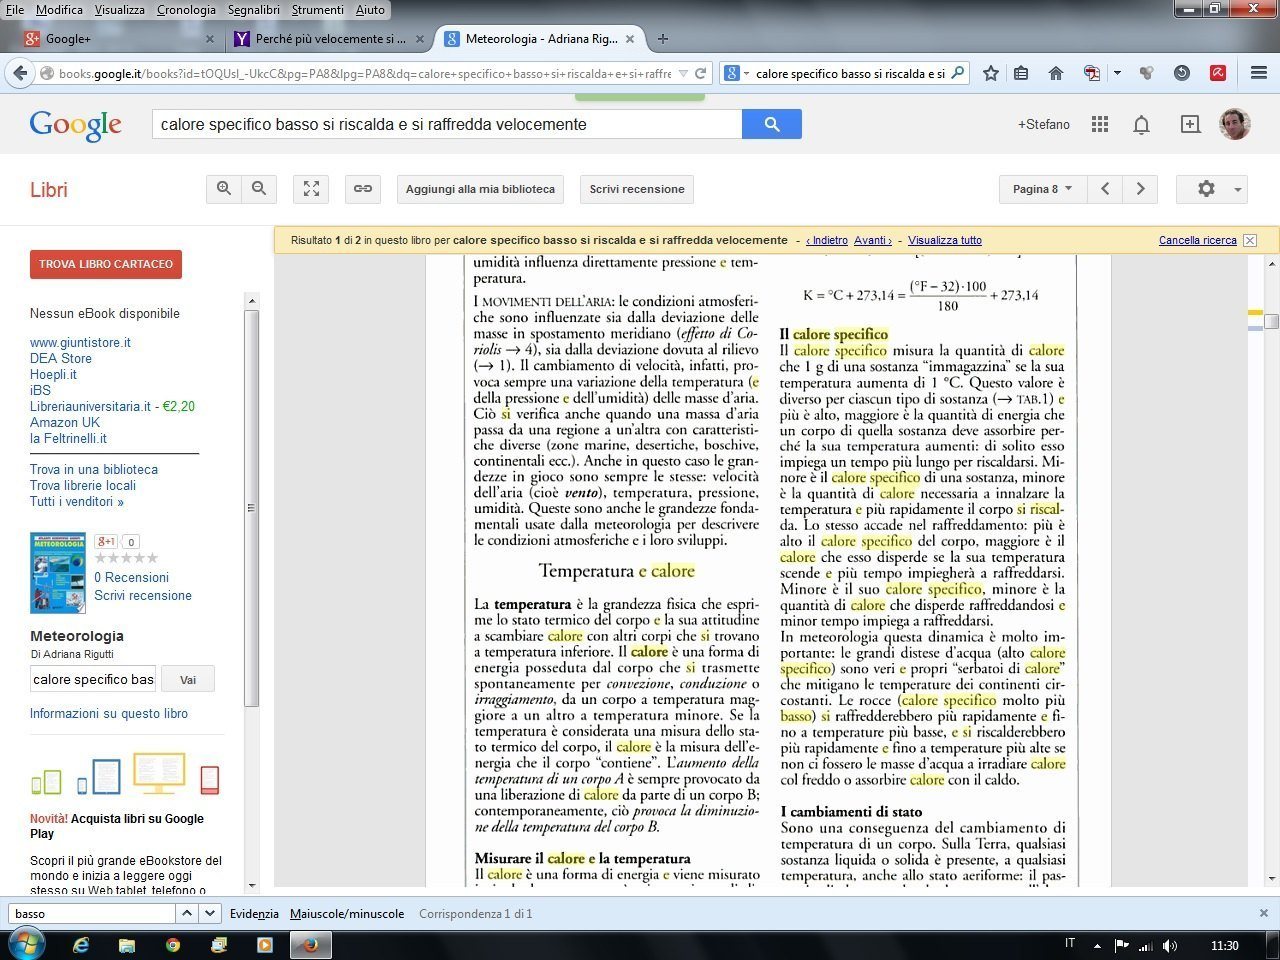Click Aggiungi alla mia biblioteca

[x=480, y=189]
